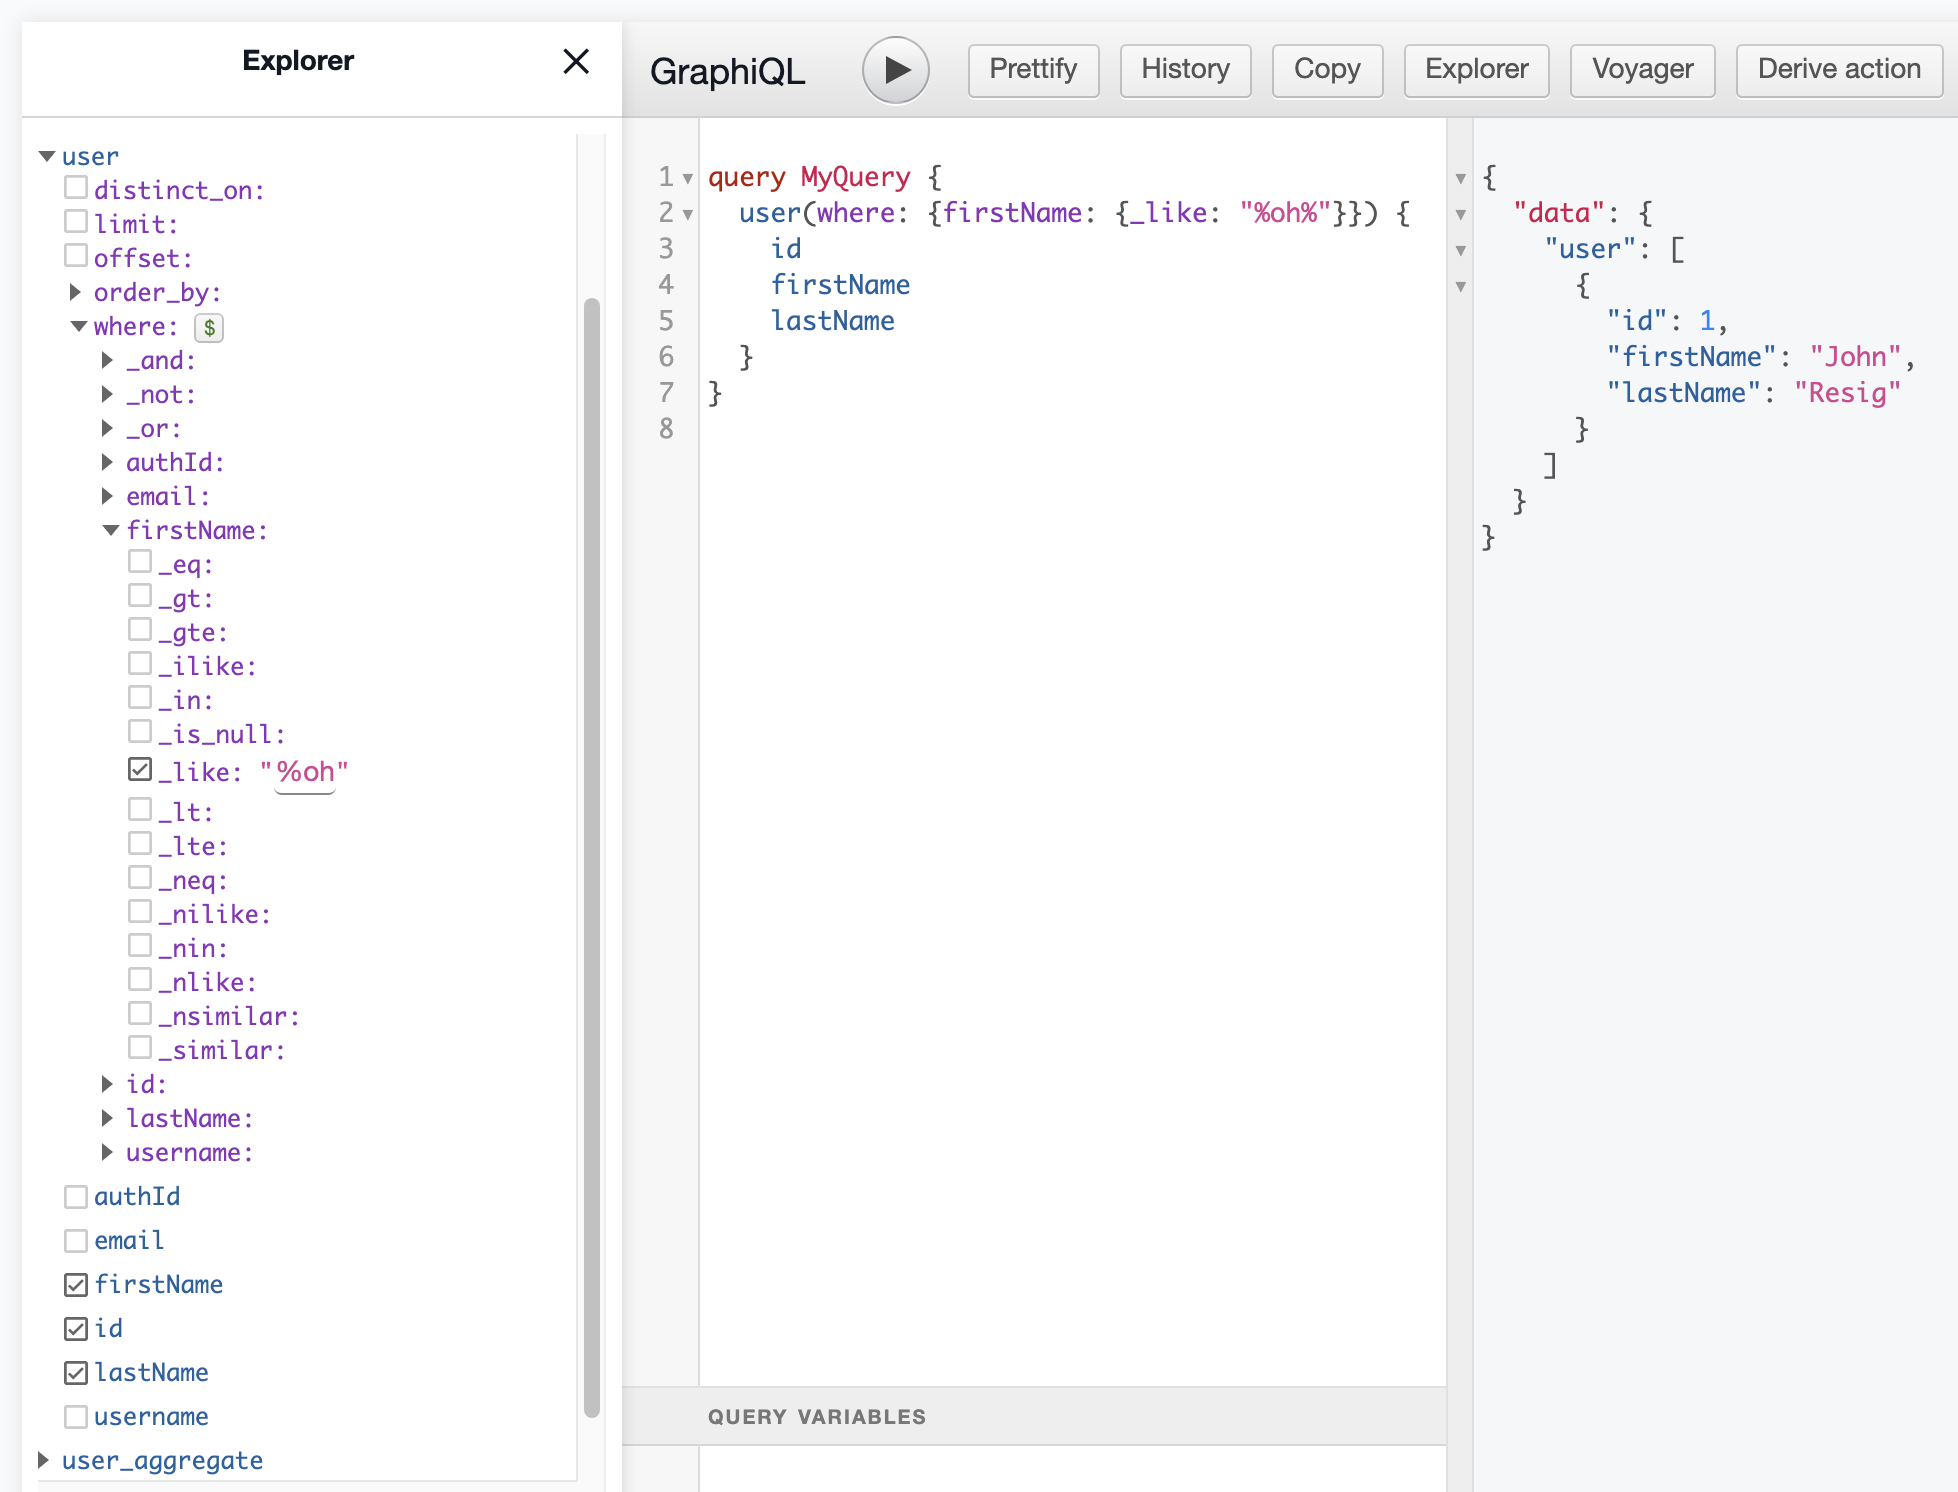Enable the distinct_on checkbox
Image resolution: width=1958 pixels, height=1492 pixels.
click(76, 188)
